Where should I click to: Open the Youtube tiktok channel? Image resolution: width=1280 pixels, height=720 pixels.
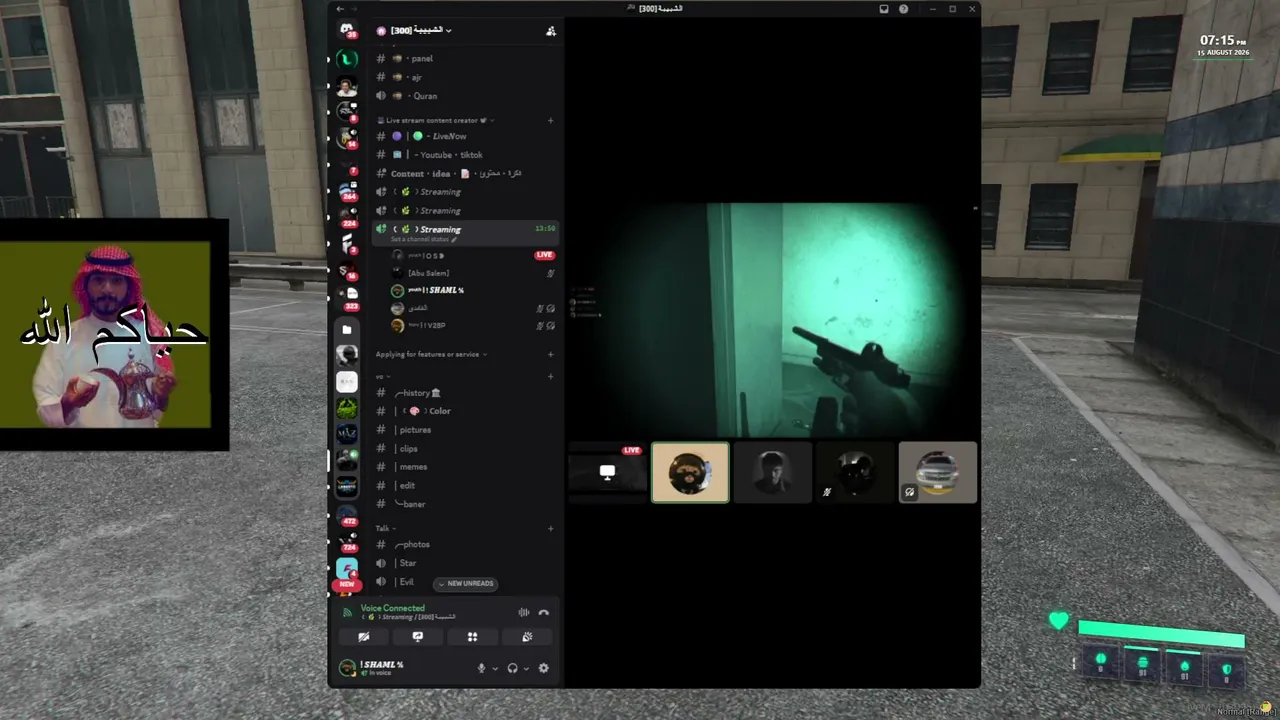pyautogui.click(x=465, y=155)
